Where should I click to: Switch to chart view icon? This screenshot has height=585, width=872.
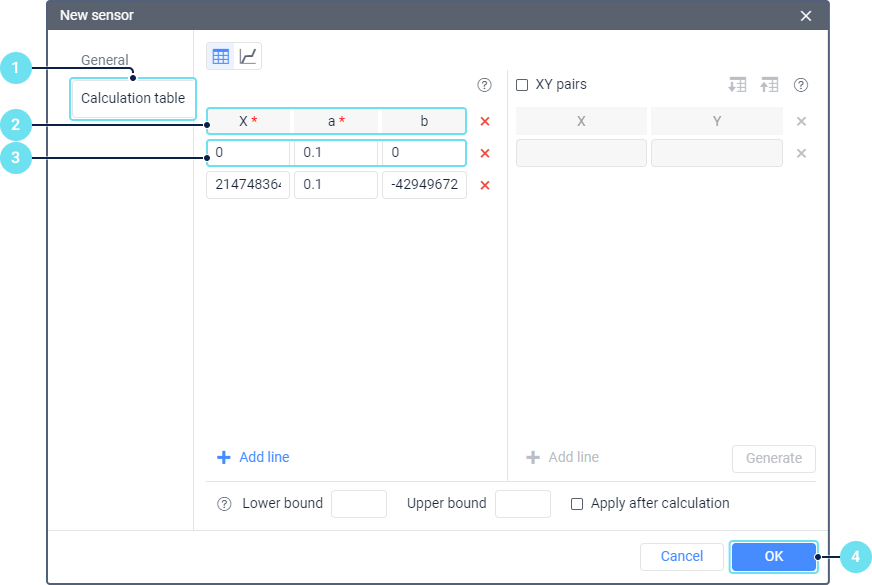pyautogui.click(x=247, y=57)
